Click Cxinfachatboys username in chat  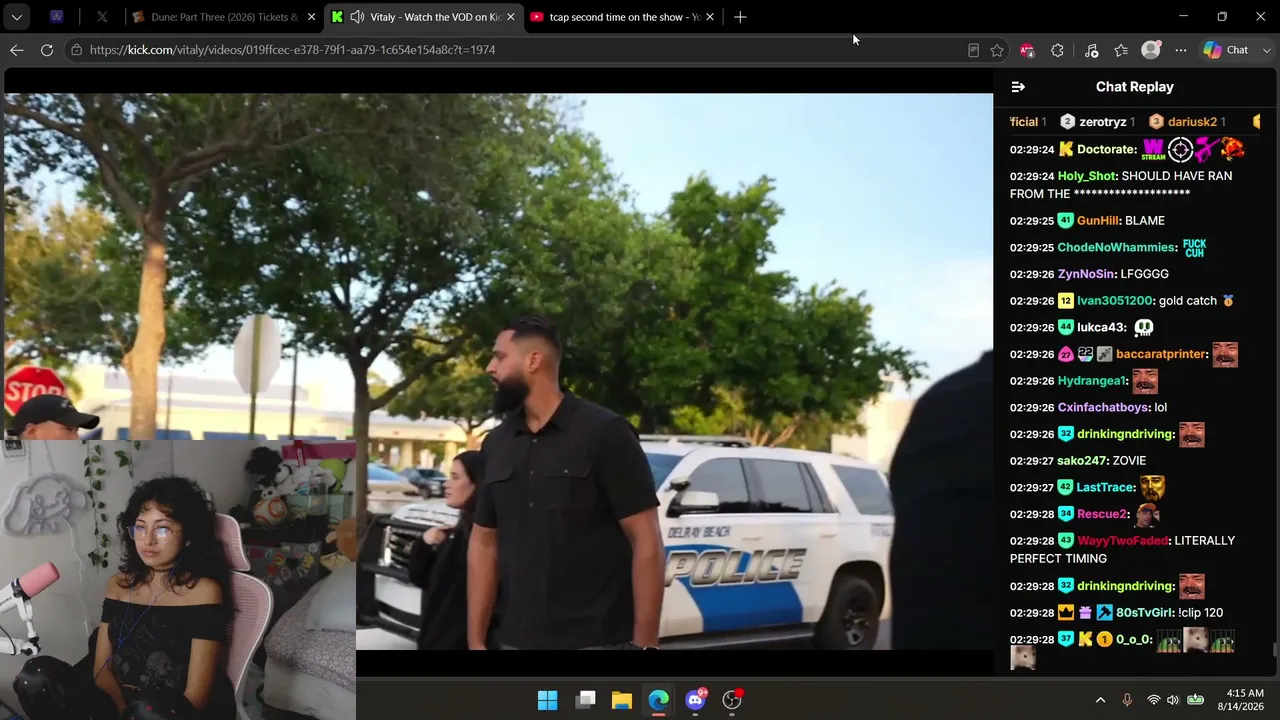pos(1103,408)
